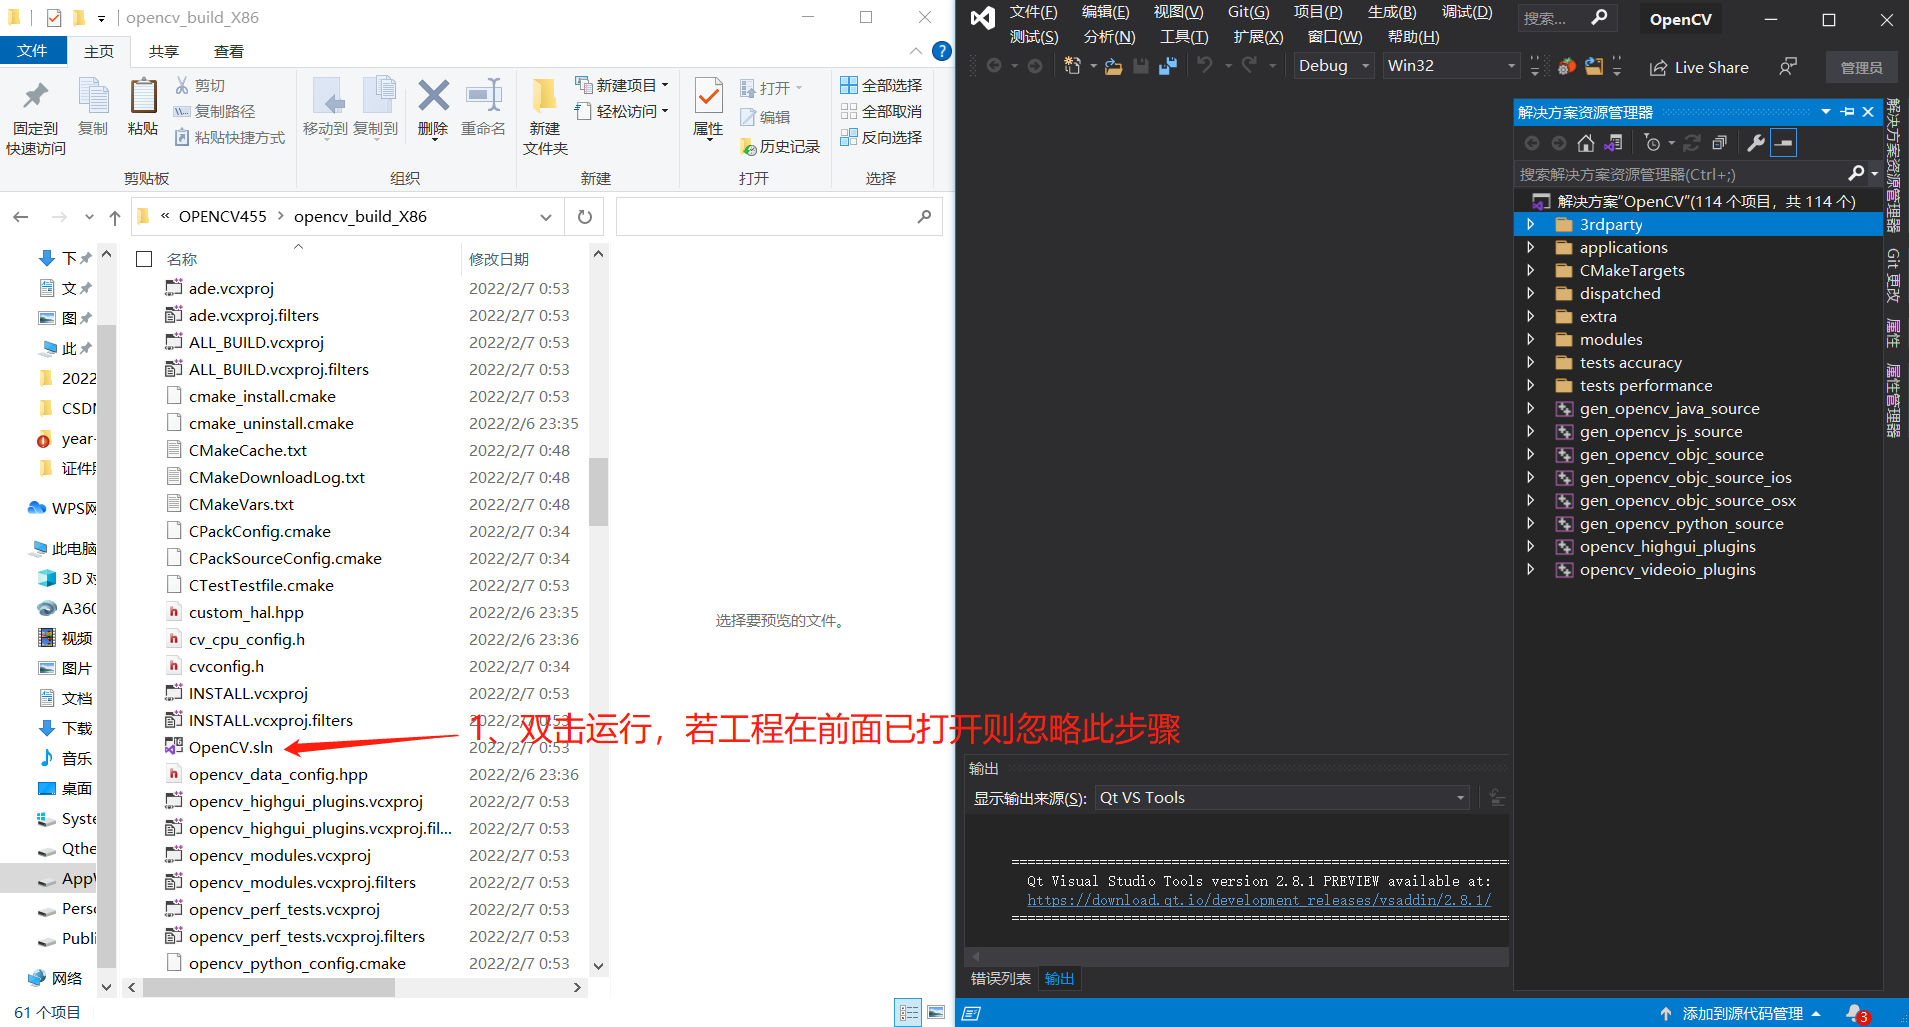
Task: Click the Live Share button
Action: tap(1699, 67)
